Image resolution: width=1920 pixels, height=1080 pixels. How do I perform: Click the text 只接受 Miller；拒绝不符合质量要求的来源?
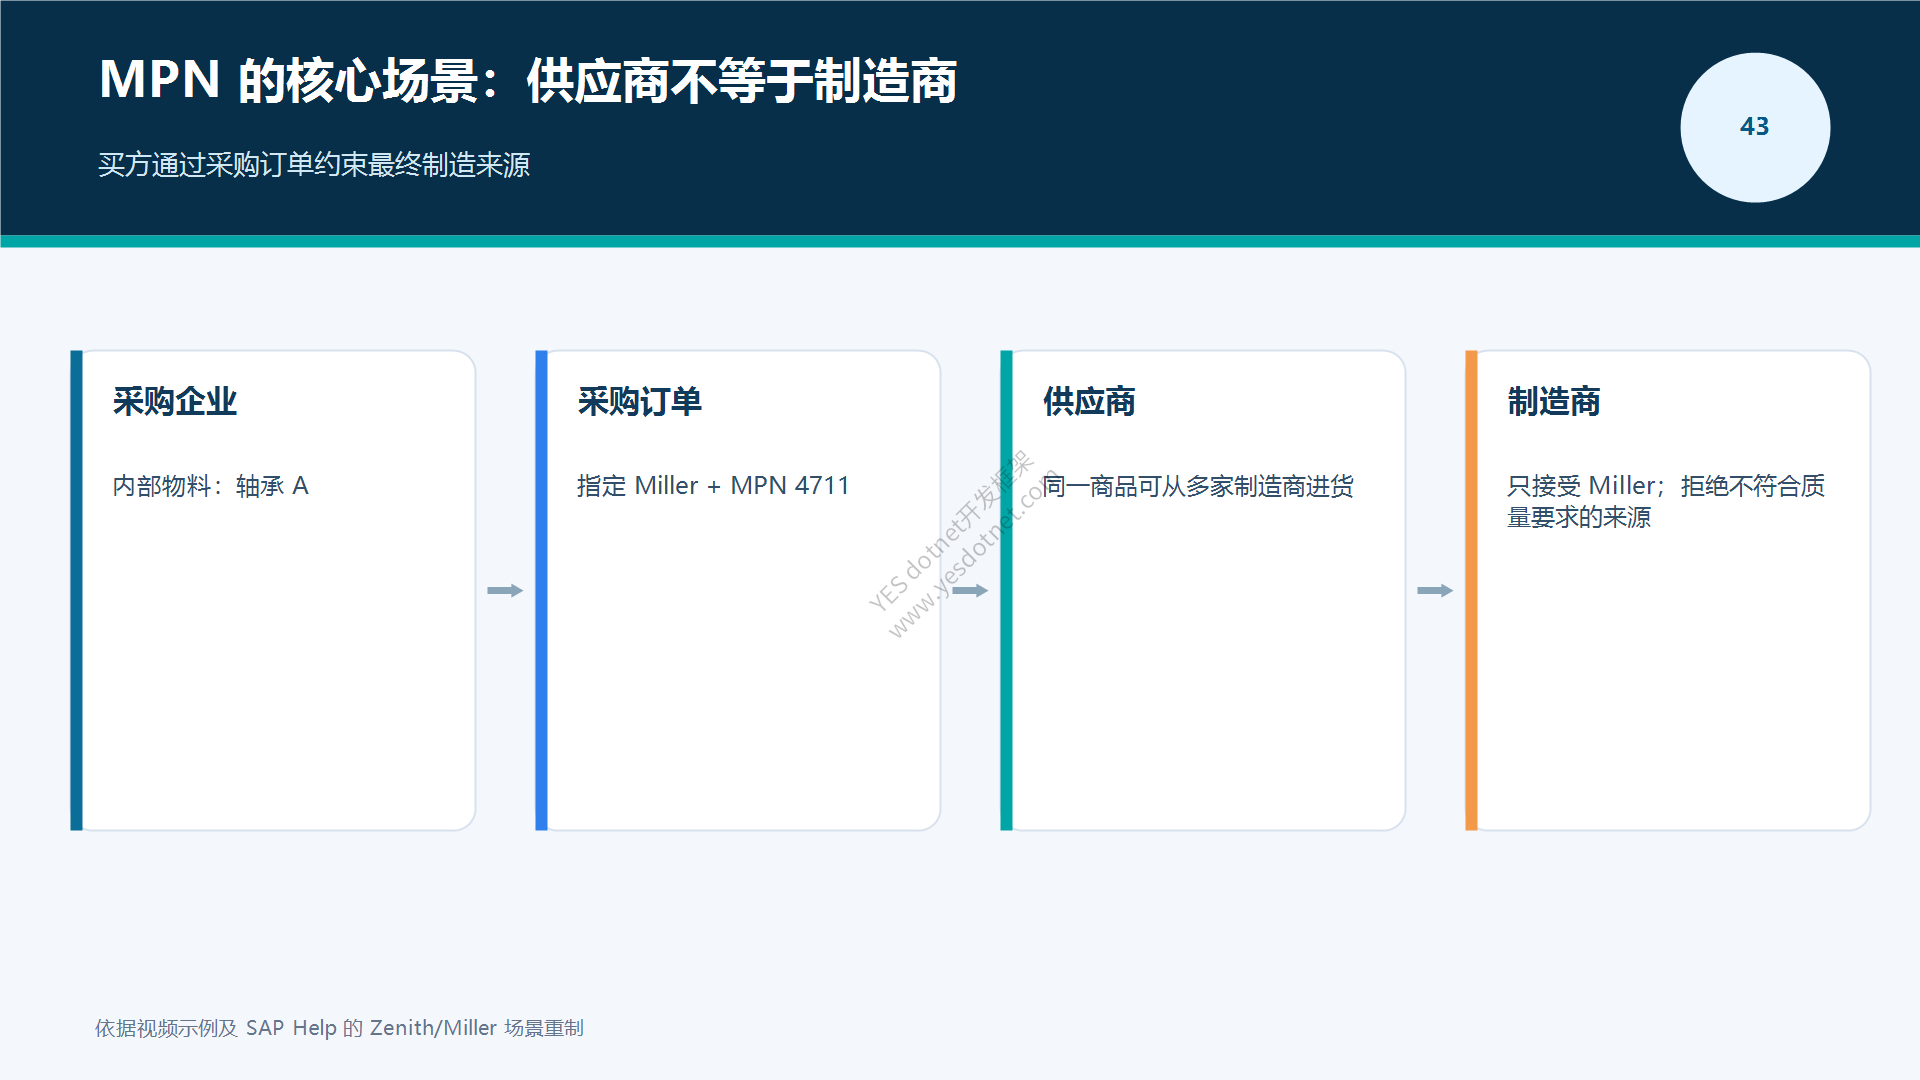(x=1666, y=501)
